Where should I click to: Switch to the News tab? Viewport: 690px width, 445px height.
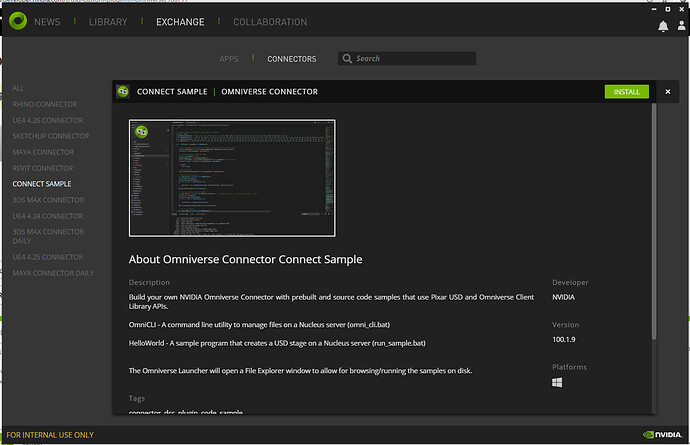click(47, 22)
